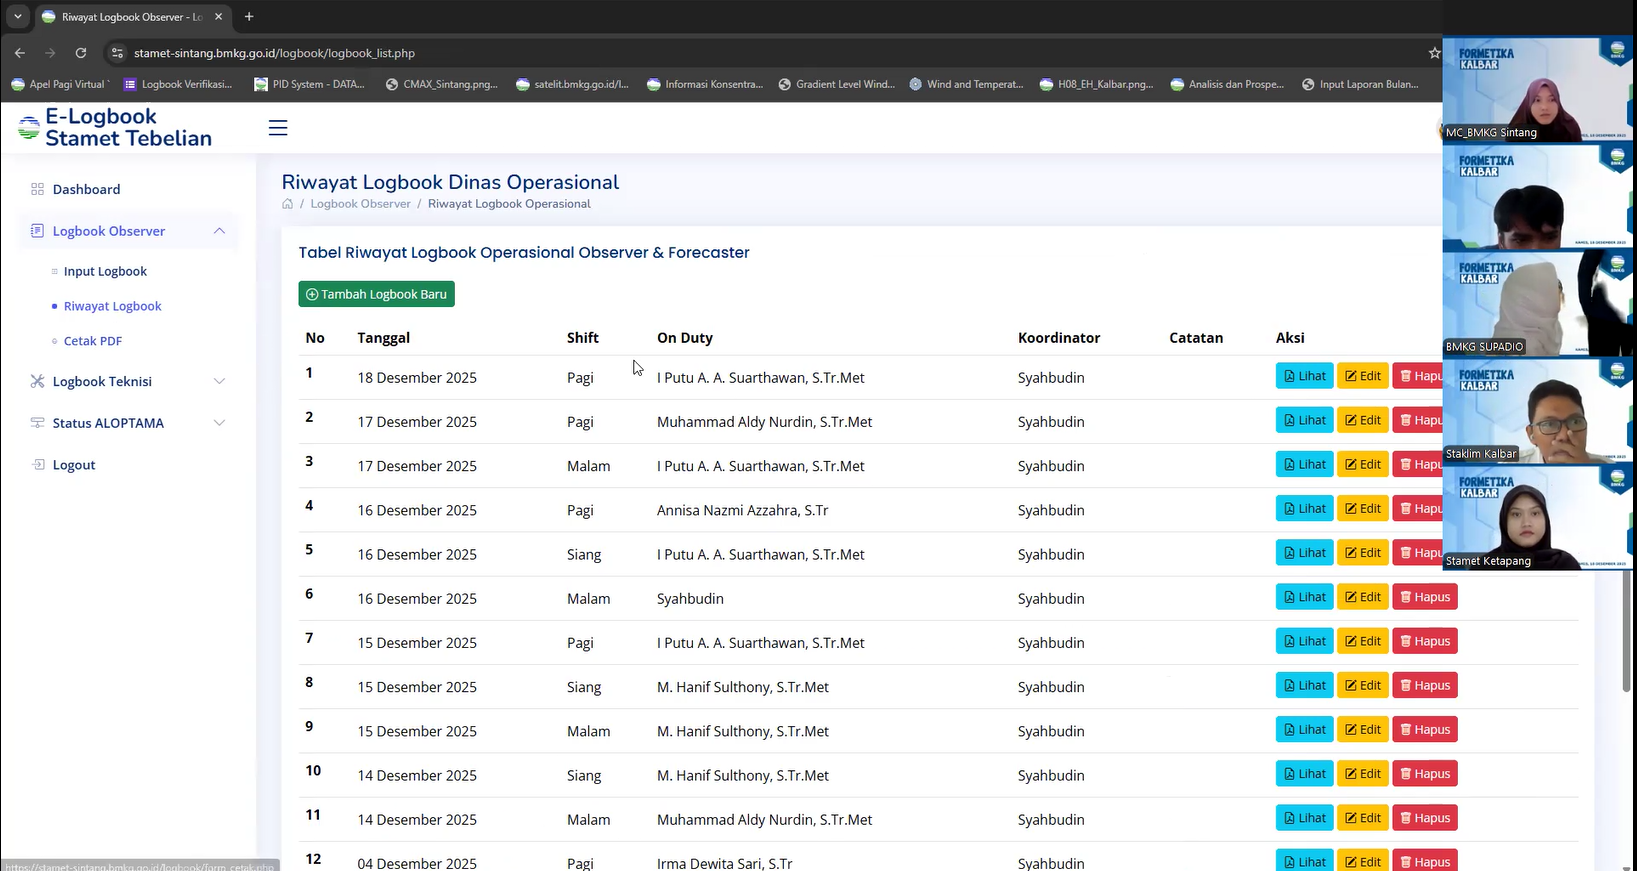Click the Dashboard grid icon in sidebar
This screenshot has height=871, width=1637.
(x=38, y=189)
